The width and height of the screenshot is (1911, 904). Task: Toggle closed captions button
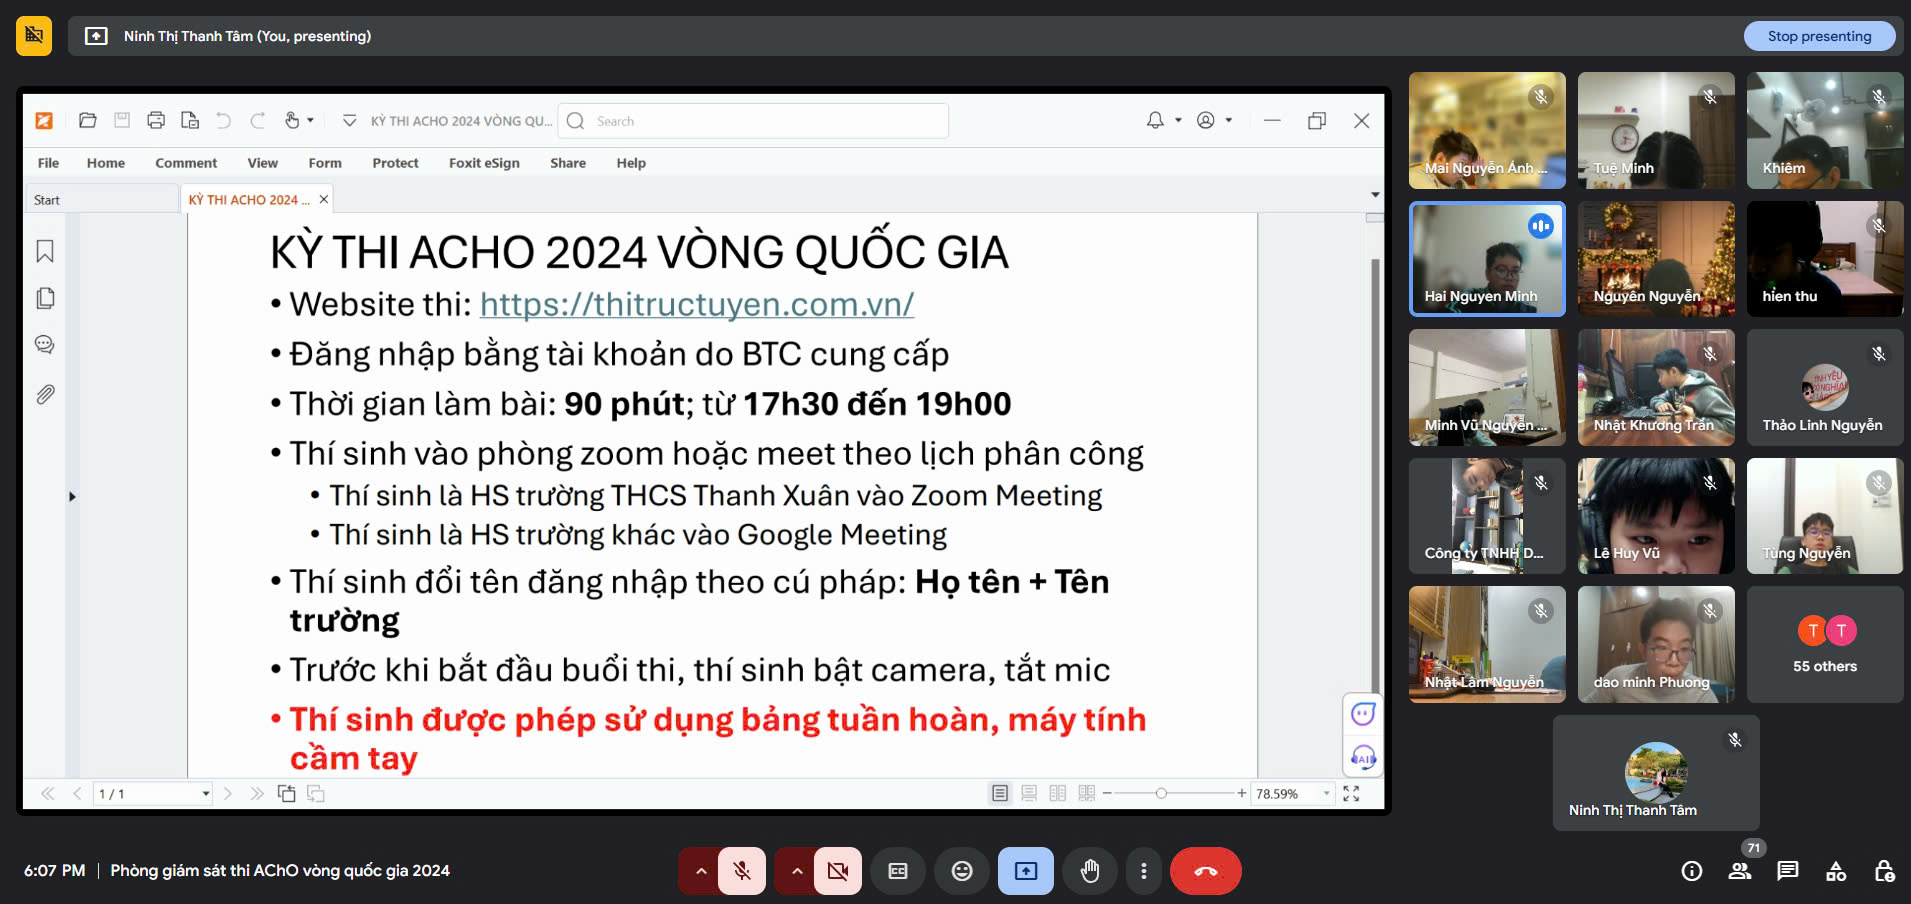click(x=898, y=871)
